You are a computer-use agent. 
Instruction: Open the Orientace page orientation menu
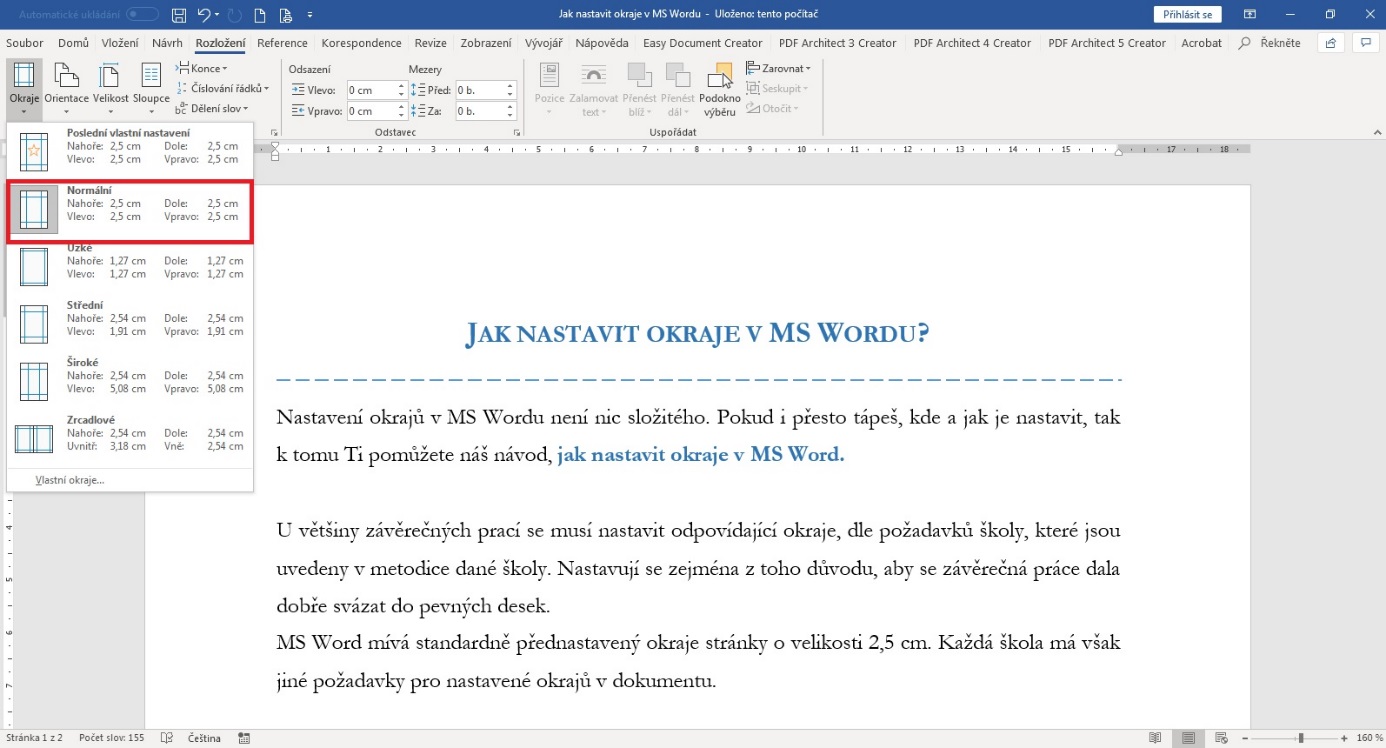click(x=66, y=88)
